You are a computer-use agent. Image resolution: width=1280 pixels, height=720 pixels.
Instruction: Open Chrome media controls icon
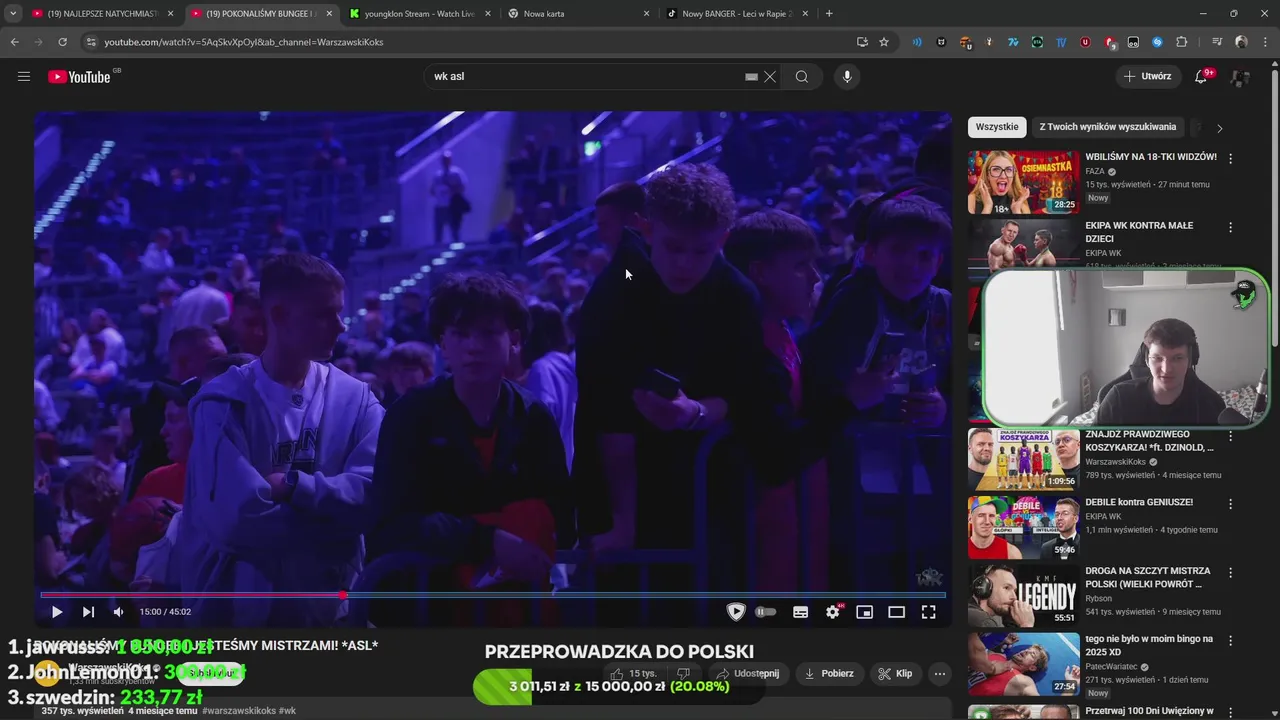(1217, 42)
